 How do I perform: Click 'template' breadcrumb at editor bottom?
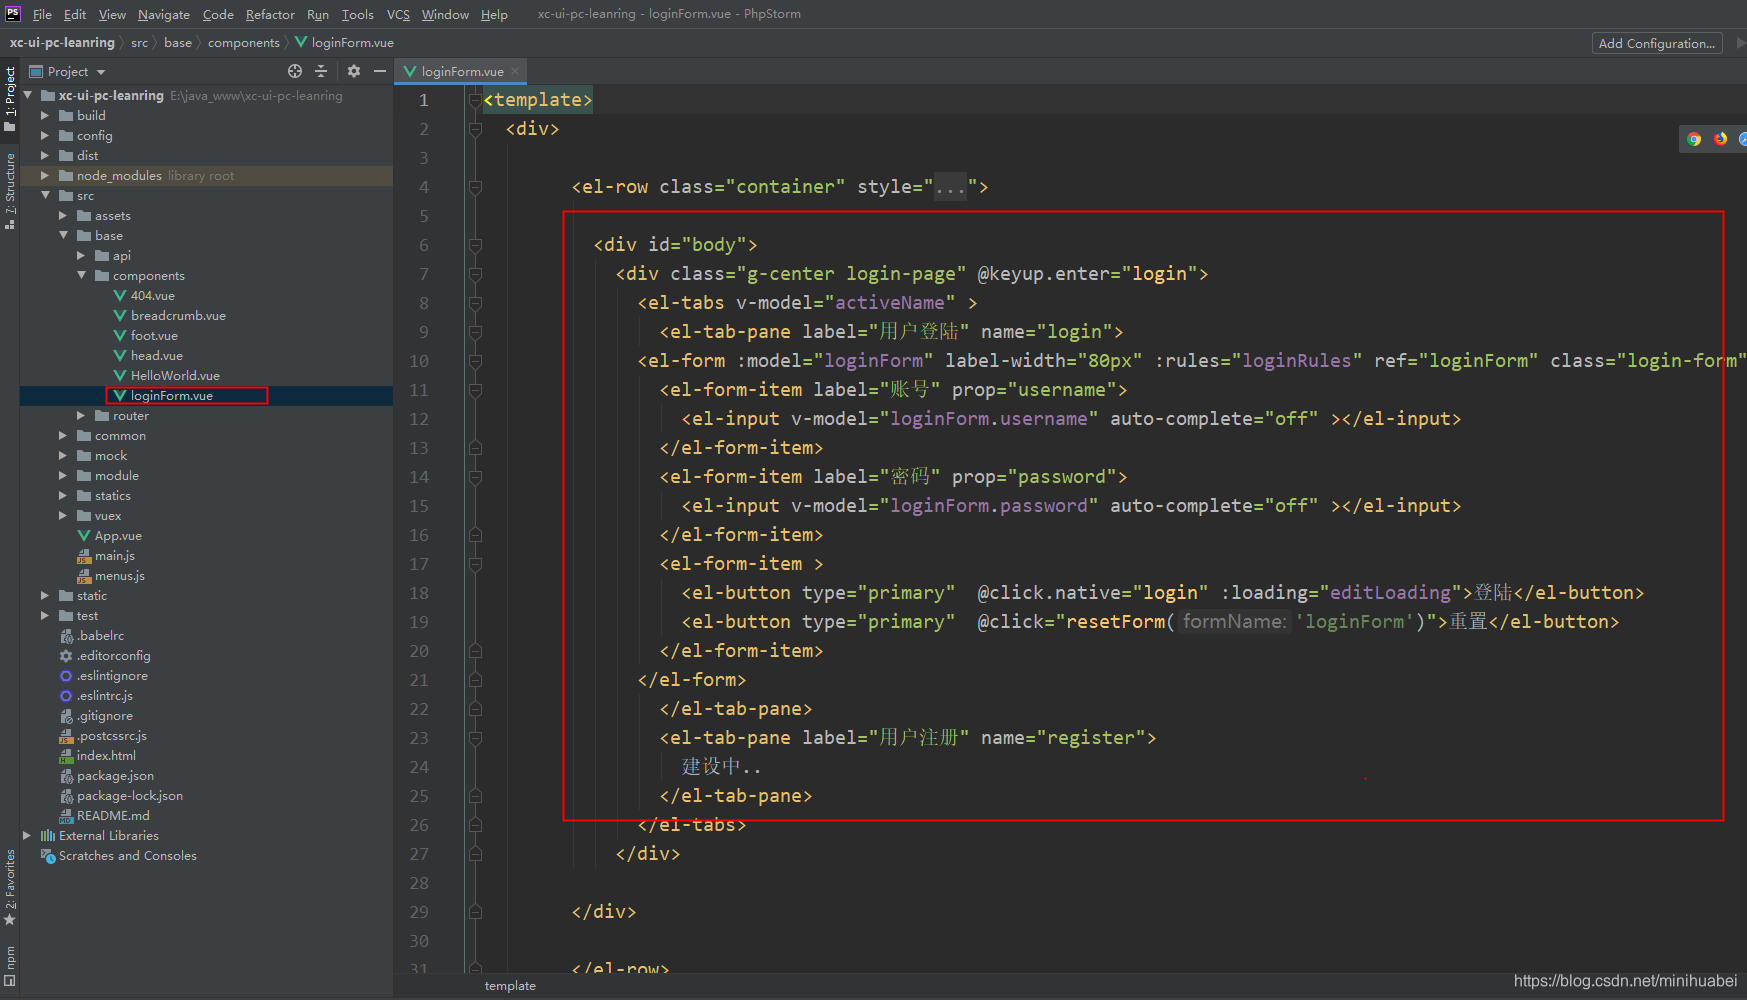[x=510, y=986]
